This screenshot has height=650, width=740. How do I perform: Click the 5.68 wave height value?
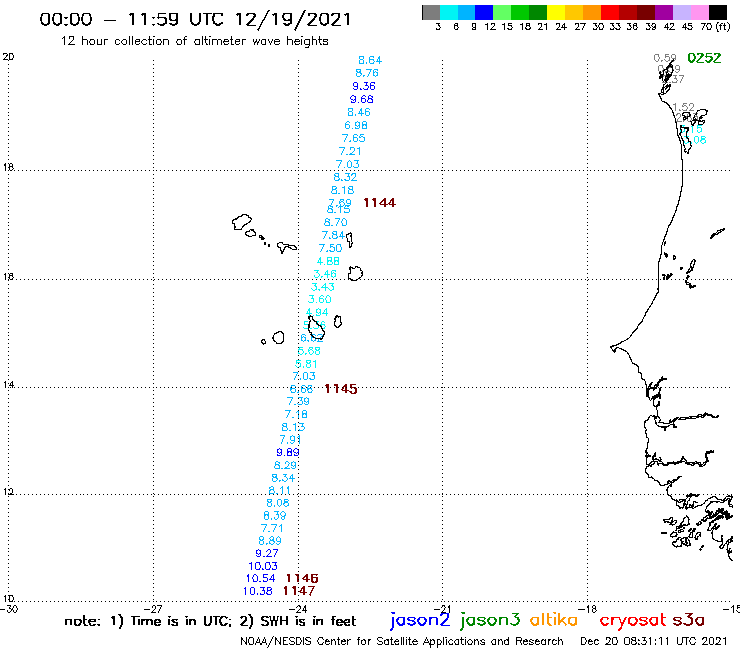pyautogui.click(x=309, y=351)
